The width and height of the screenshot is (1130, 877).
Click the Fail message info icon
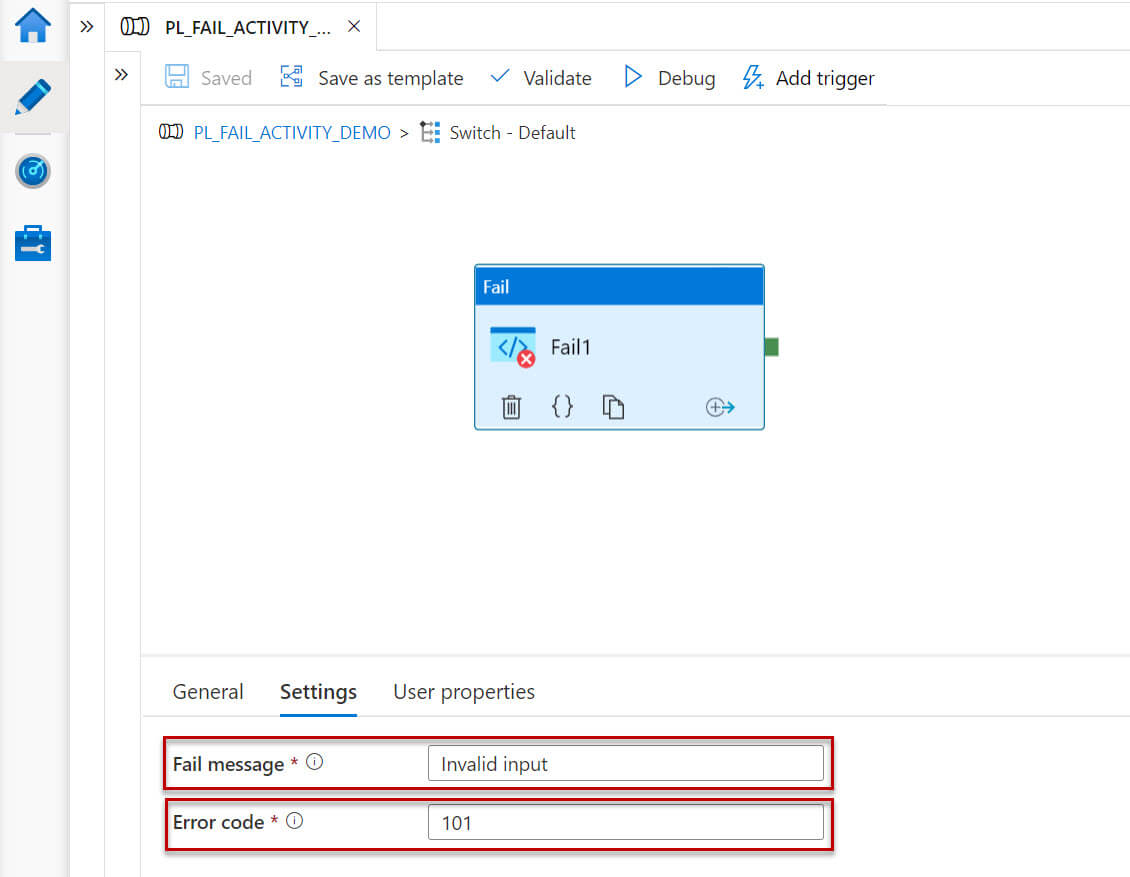coord(315,762)
